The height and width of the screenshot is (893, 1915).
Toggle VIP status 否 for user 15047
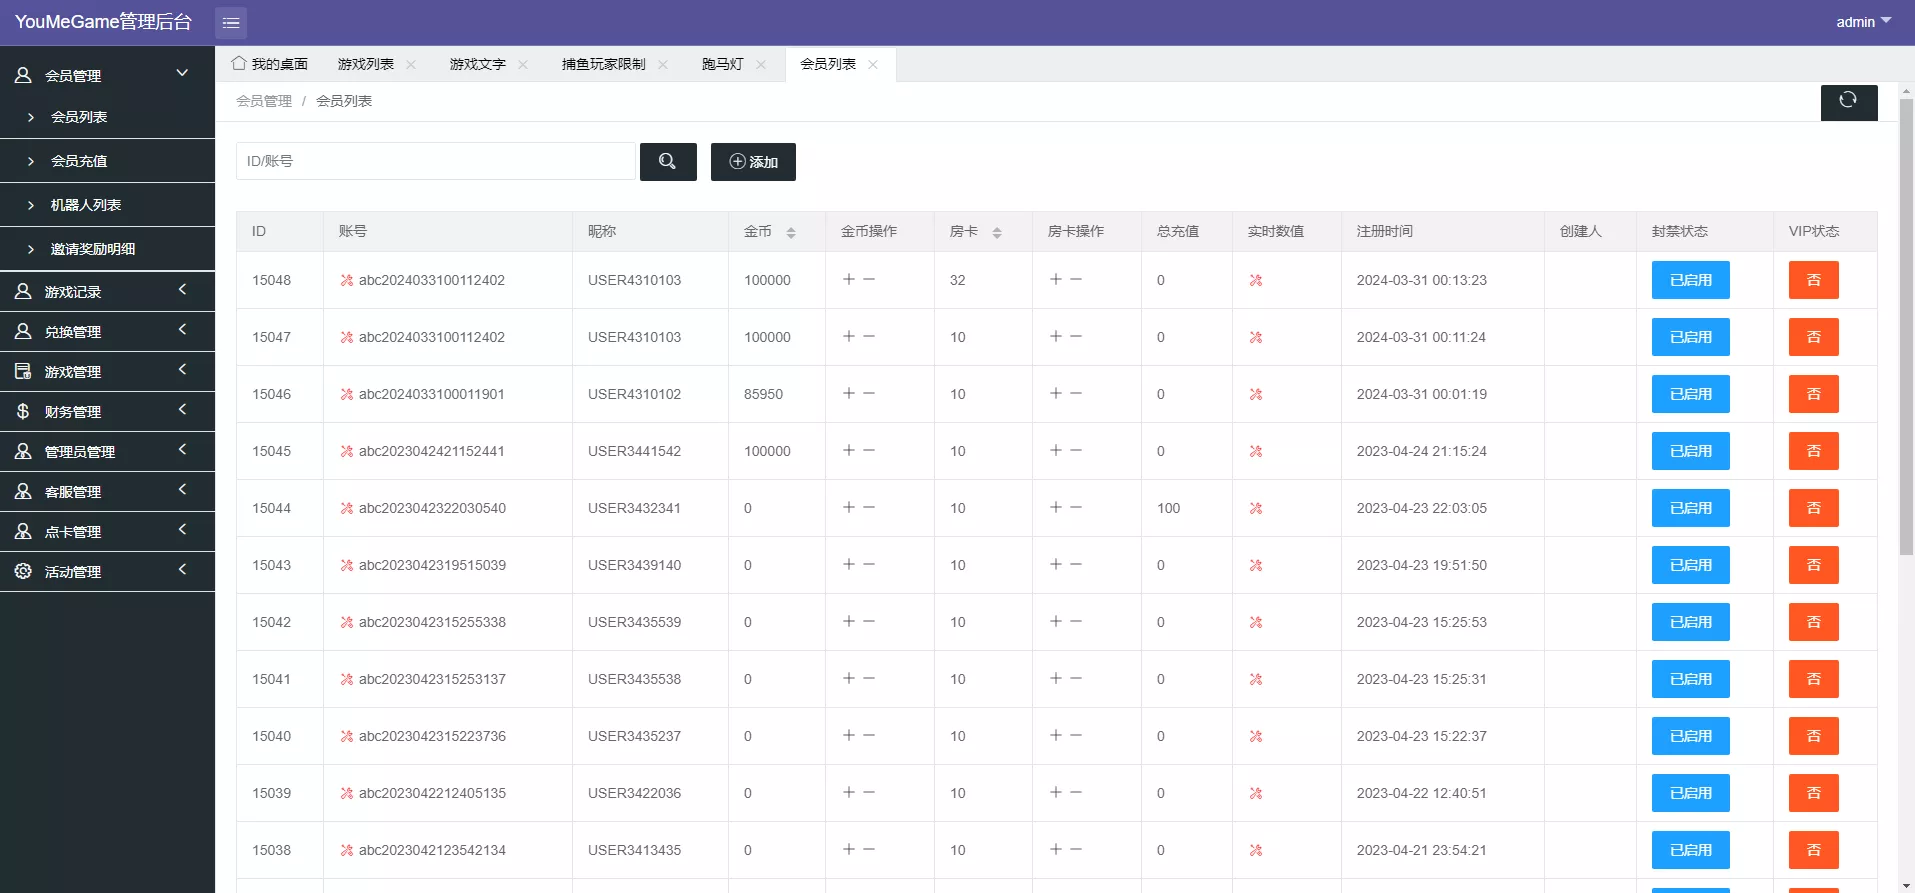point(1813,337)
